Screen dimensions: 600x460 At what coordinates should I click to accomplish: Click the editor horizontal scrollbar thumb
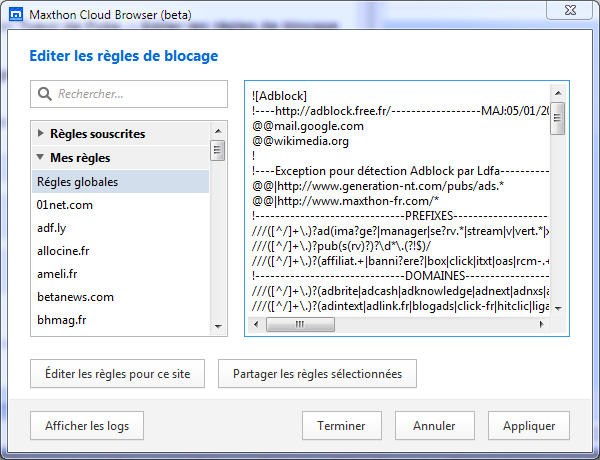[300, 325]
